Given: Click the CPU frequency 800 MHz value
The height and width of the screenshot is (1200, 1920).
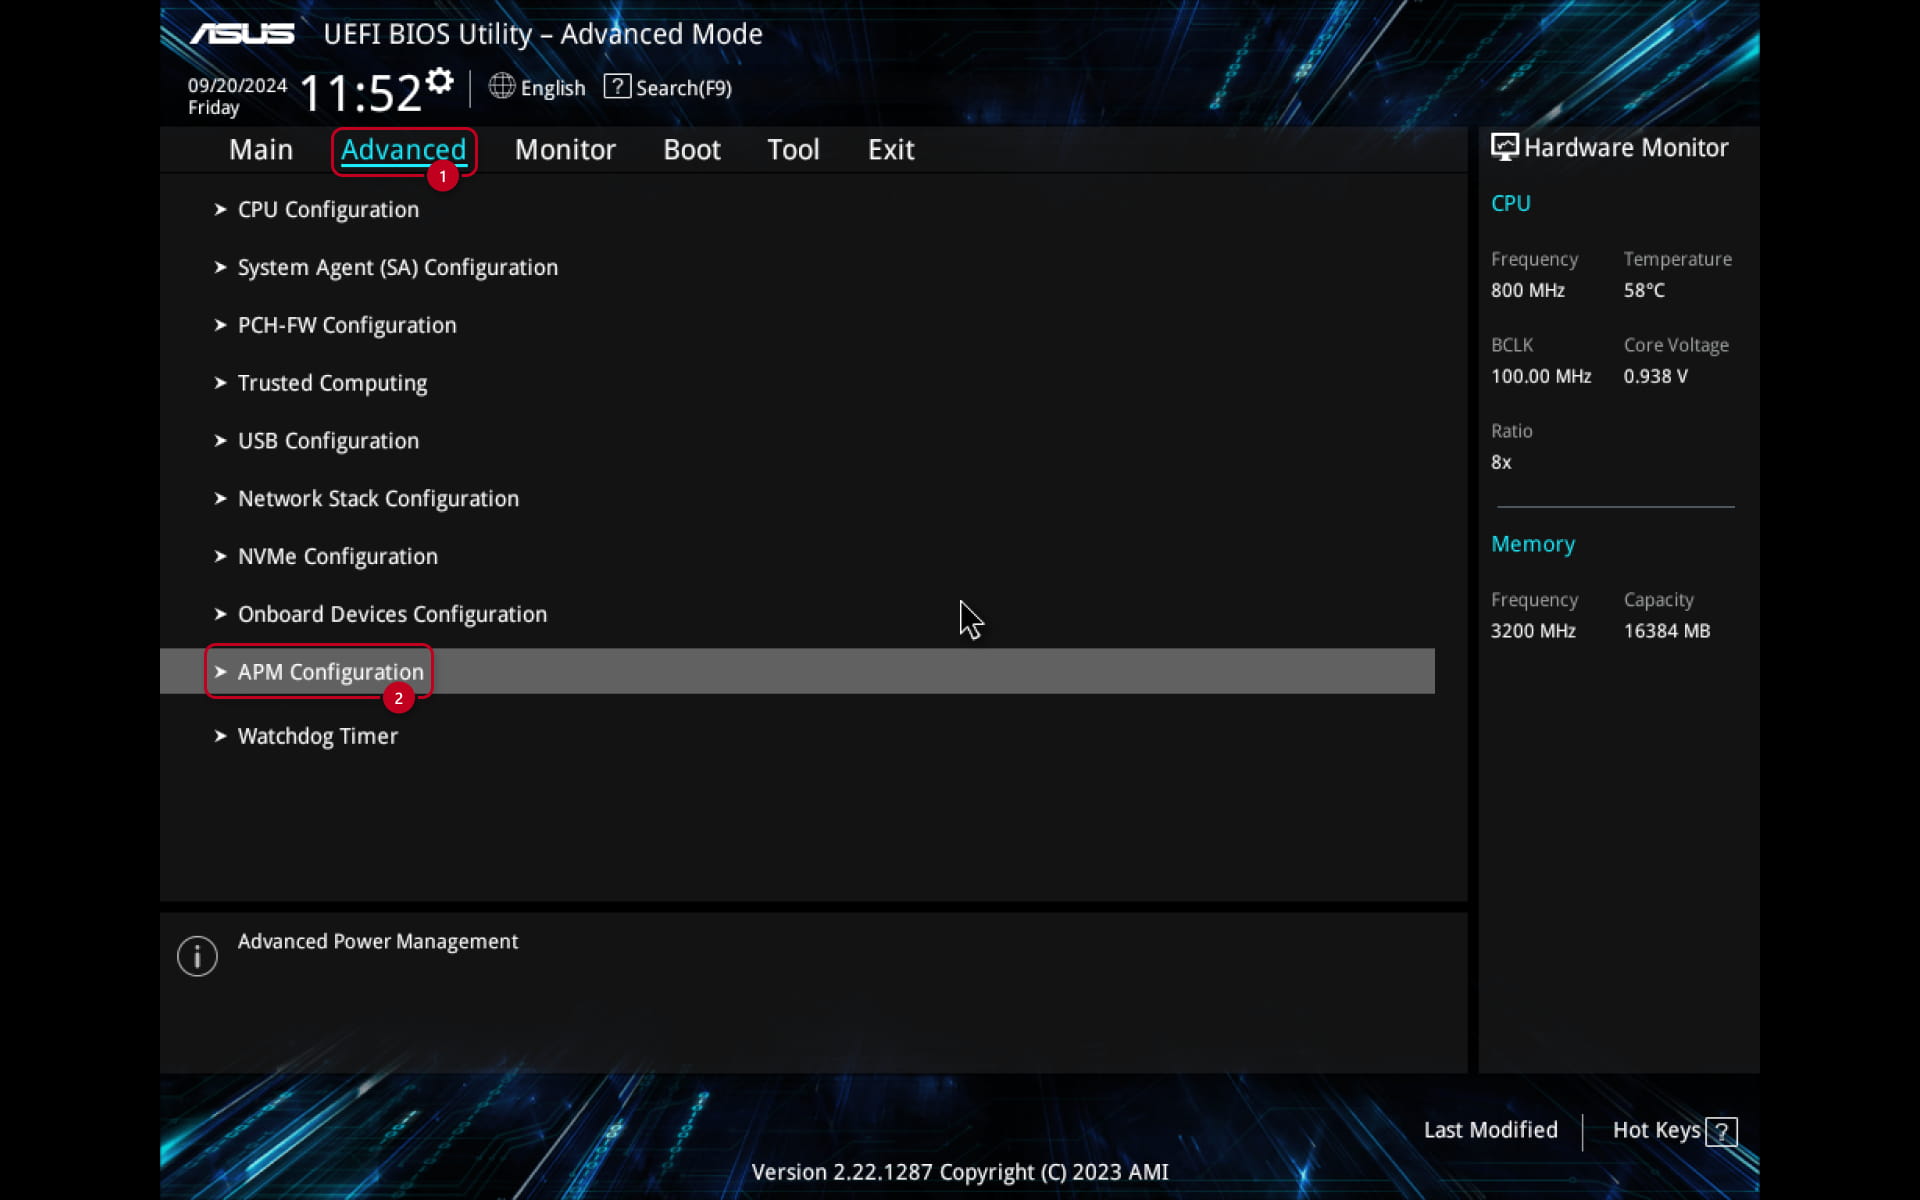Looking at the screenshot, I should (1528, 290).
